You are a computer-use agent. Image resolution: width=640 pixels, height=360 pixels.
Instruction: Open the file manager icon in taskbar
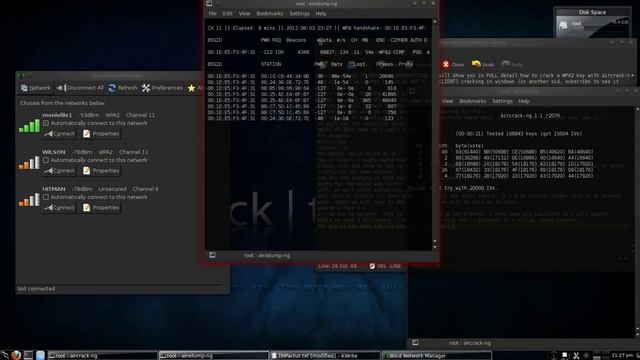(x=40, y=356)
